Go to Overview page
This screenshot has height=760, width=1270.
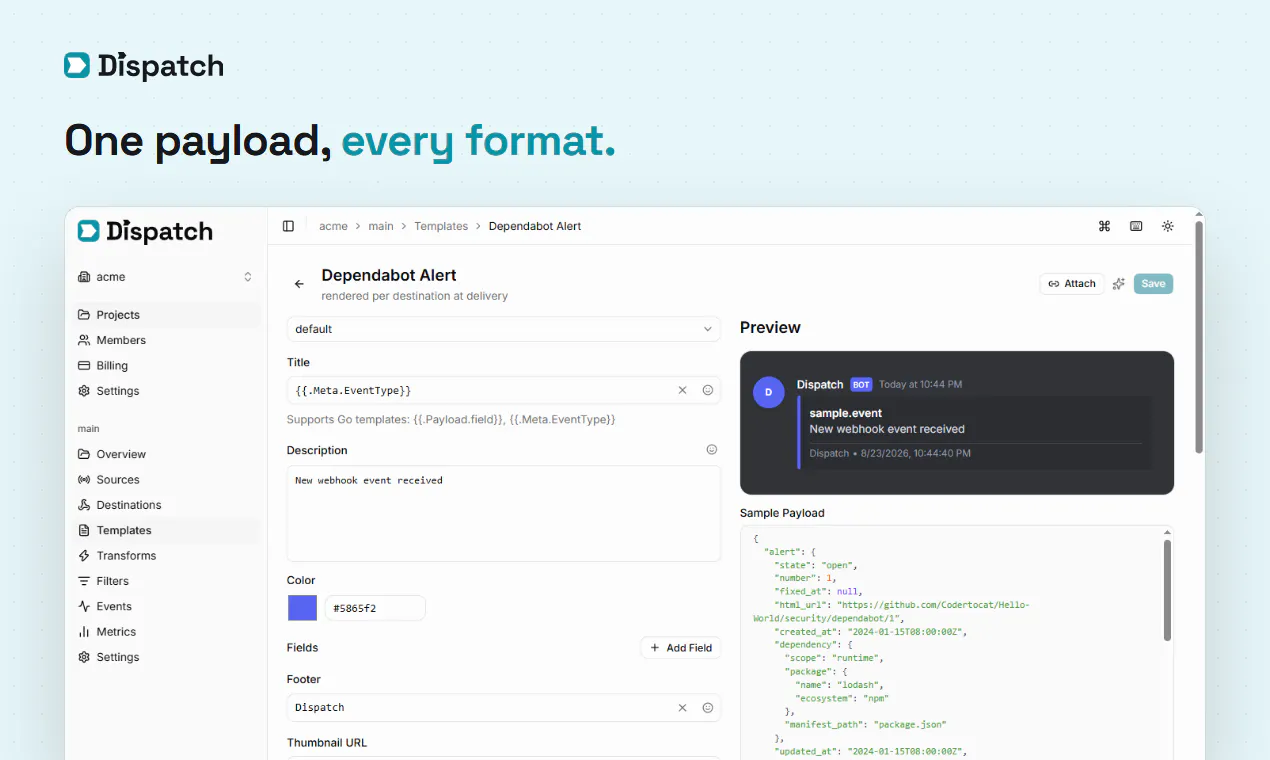tap(166, 454)
